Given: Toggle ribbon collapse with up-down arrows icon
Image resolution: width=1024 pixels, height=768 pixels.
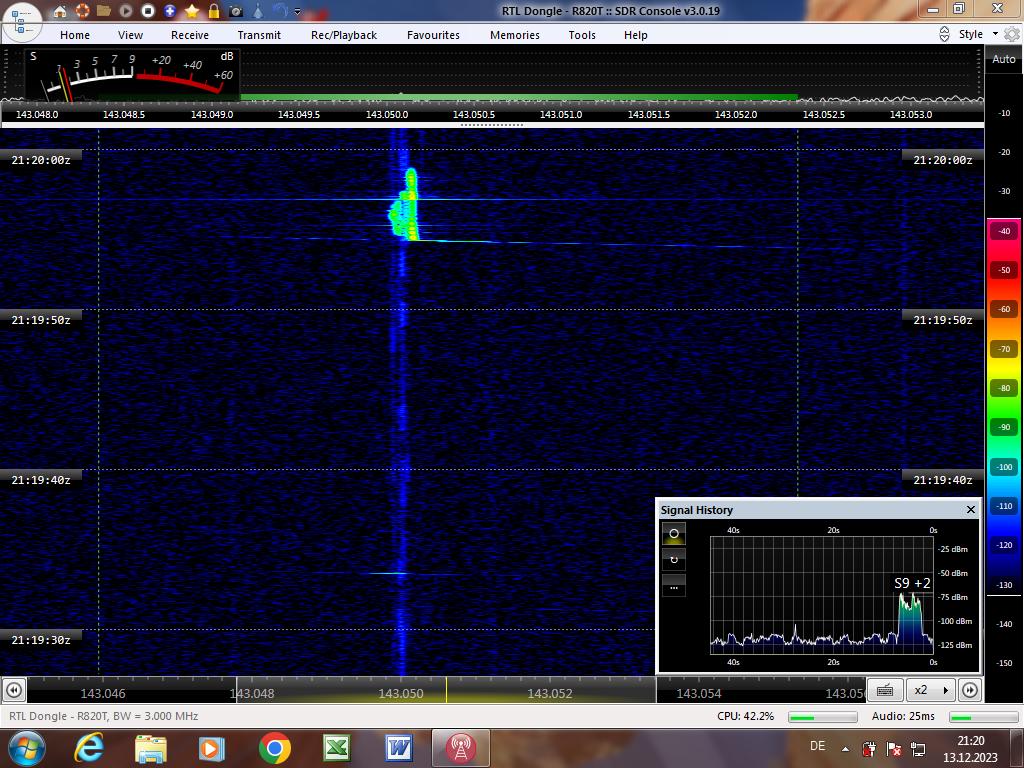Looking at the screenshot, I should coord(944,35).
